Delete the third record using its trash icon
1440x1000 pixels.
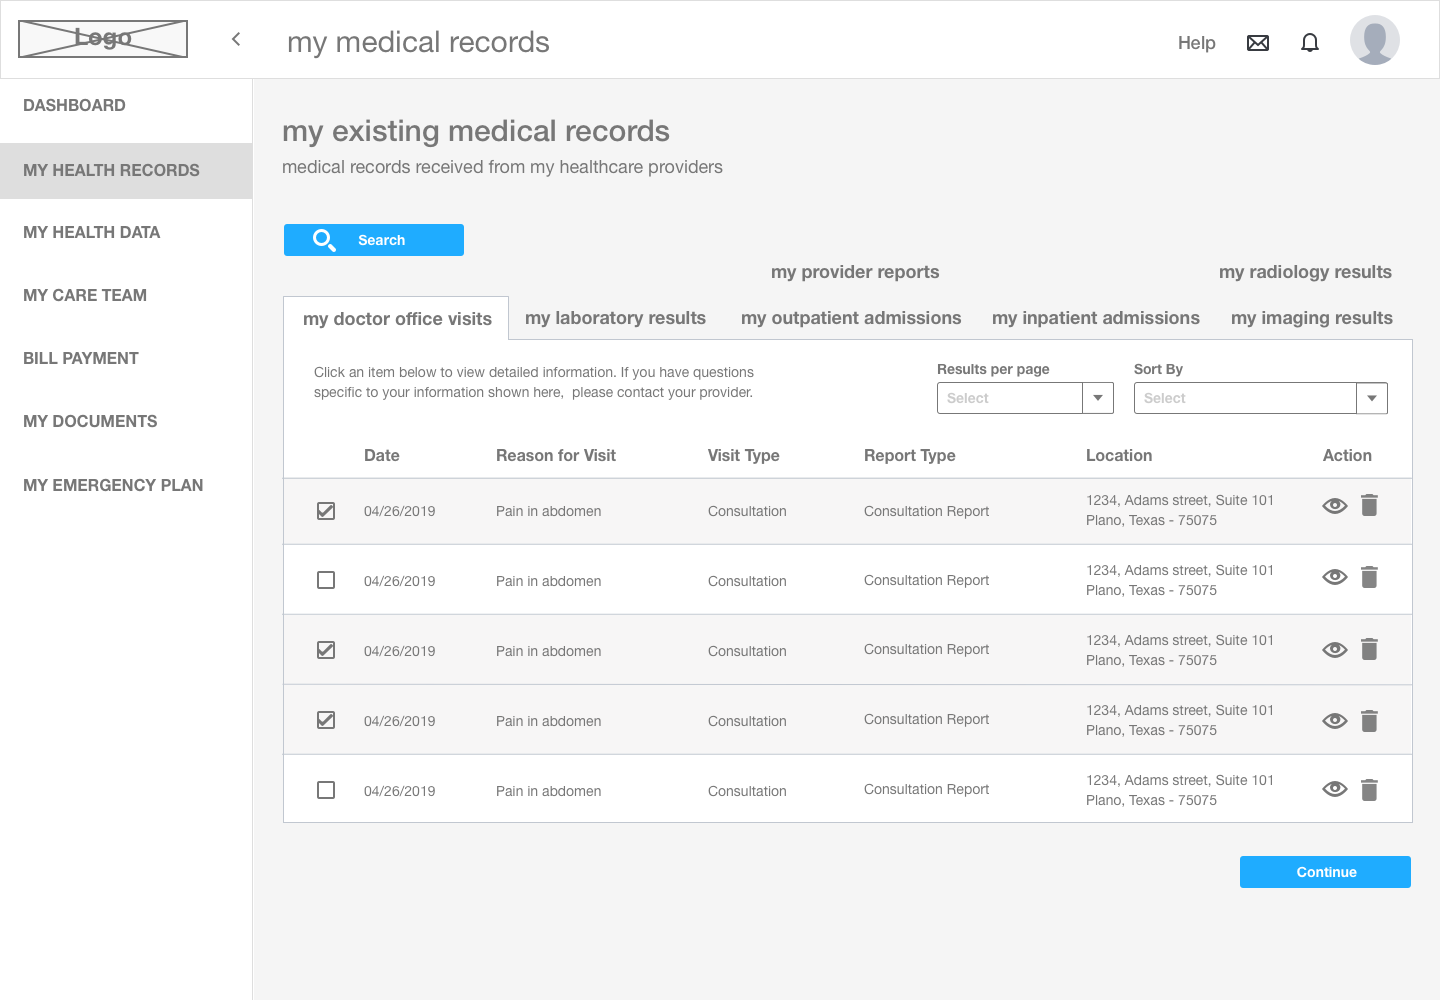[x=1369, y=649]
